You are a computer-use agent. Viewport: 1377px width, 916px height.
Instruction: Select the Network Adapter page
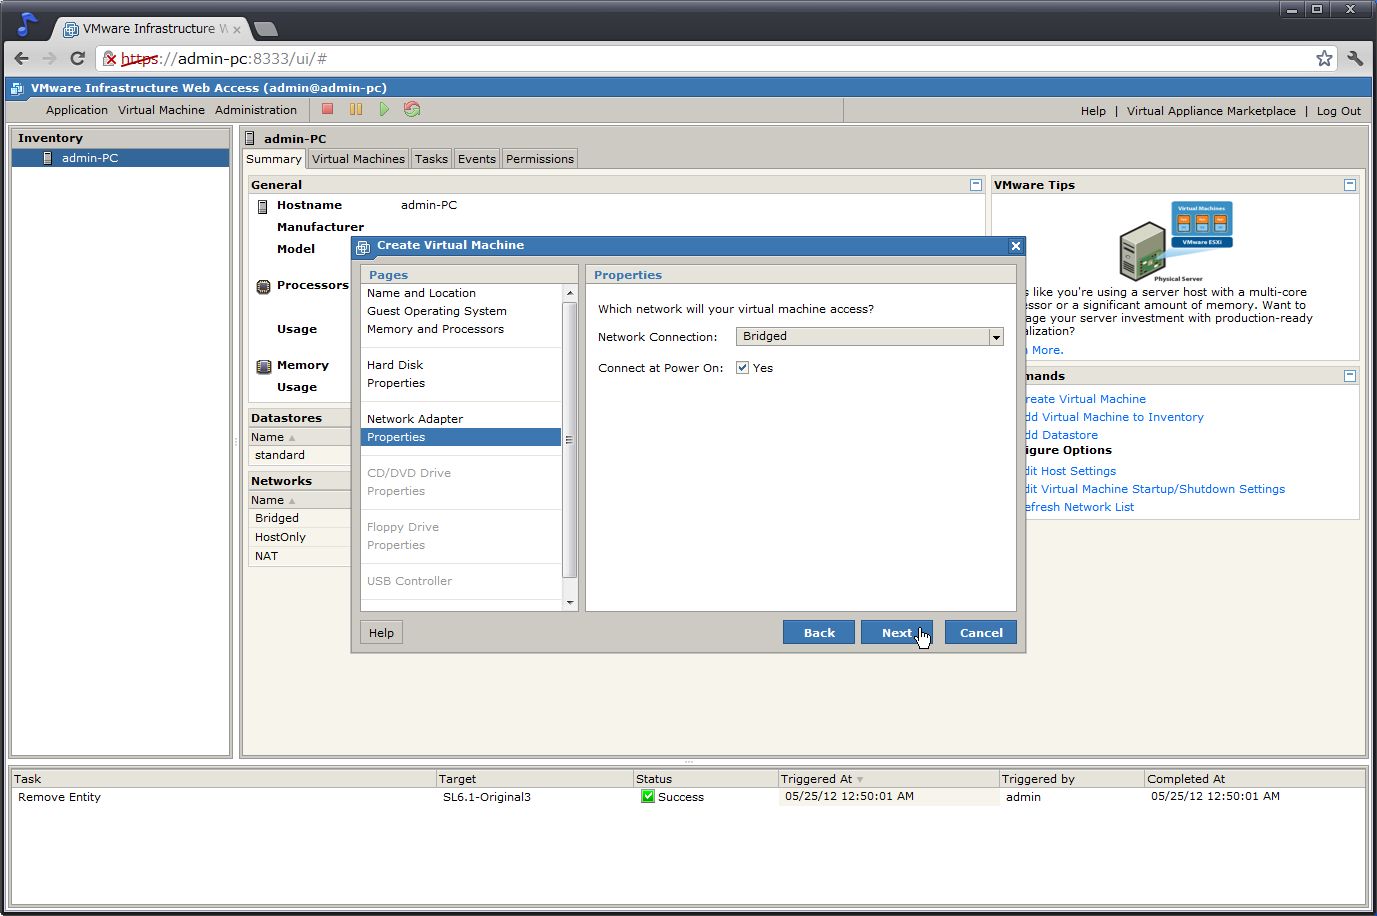415,419
